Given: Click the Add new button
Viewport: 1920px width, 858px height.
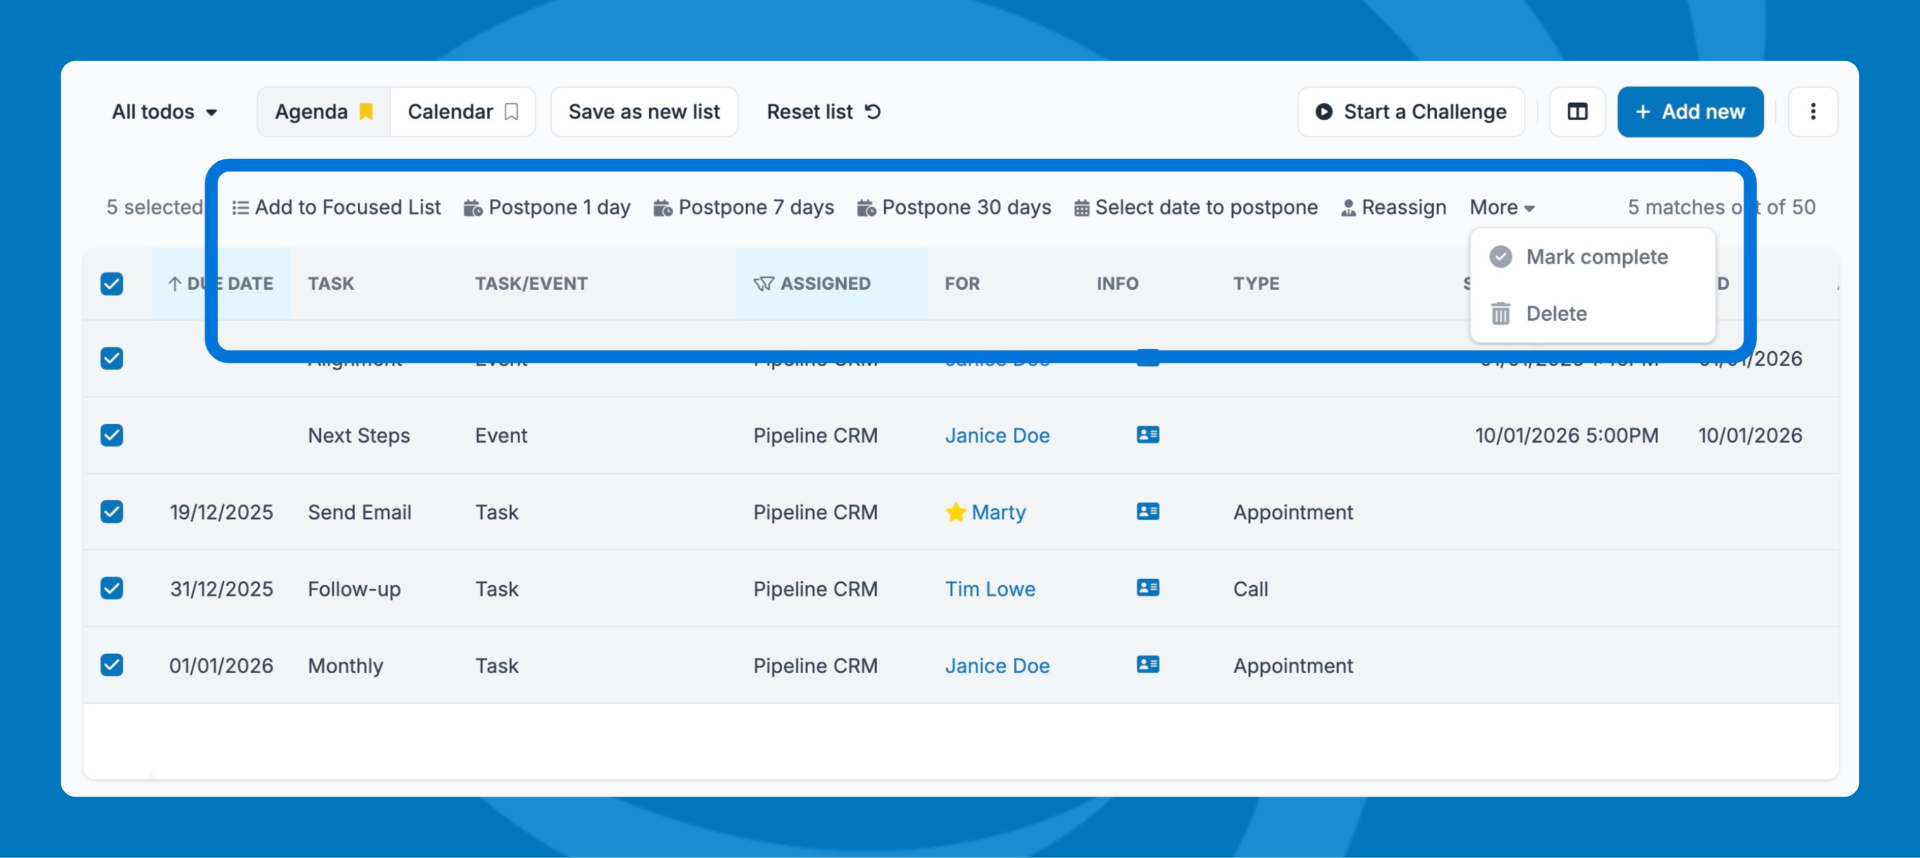Looking at the screenshot, I should 1690,112.
